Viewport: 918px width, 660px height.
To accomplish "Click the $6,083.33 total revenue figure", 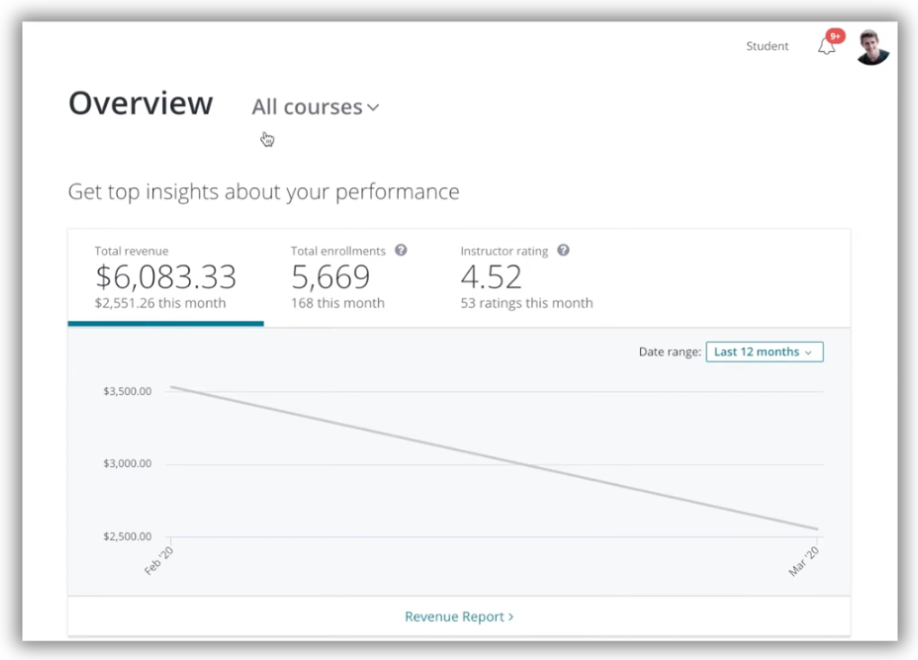I will point(166,276).
